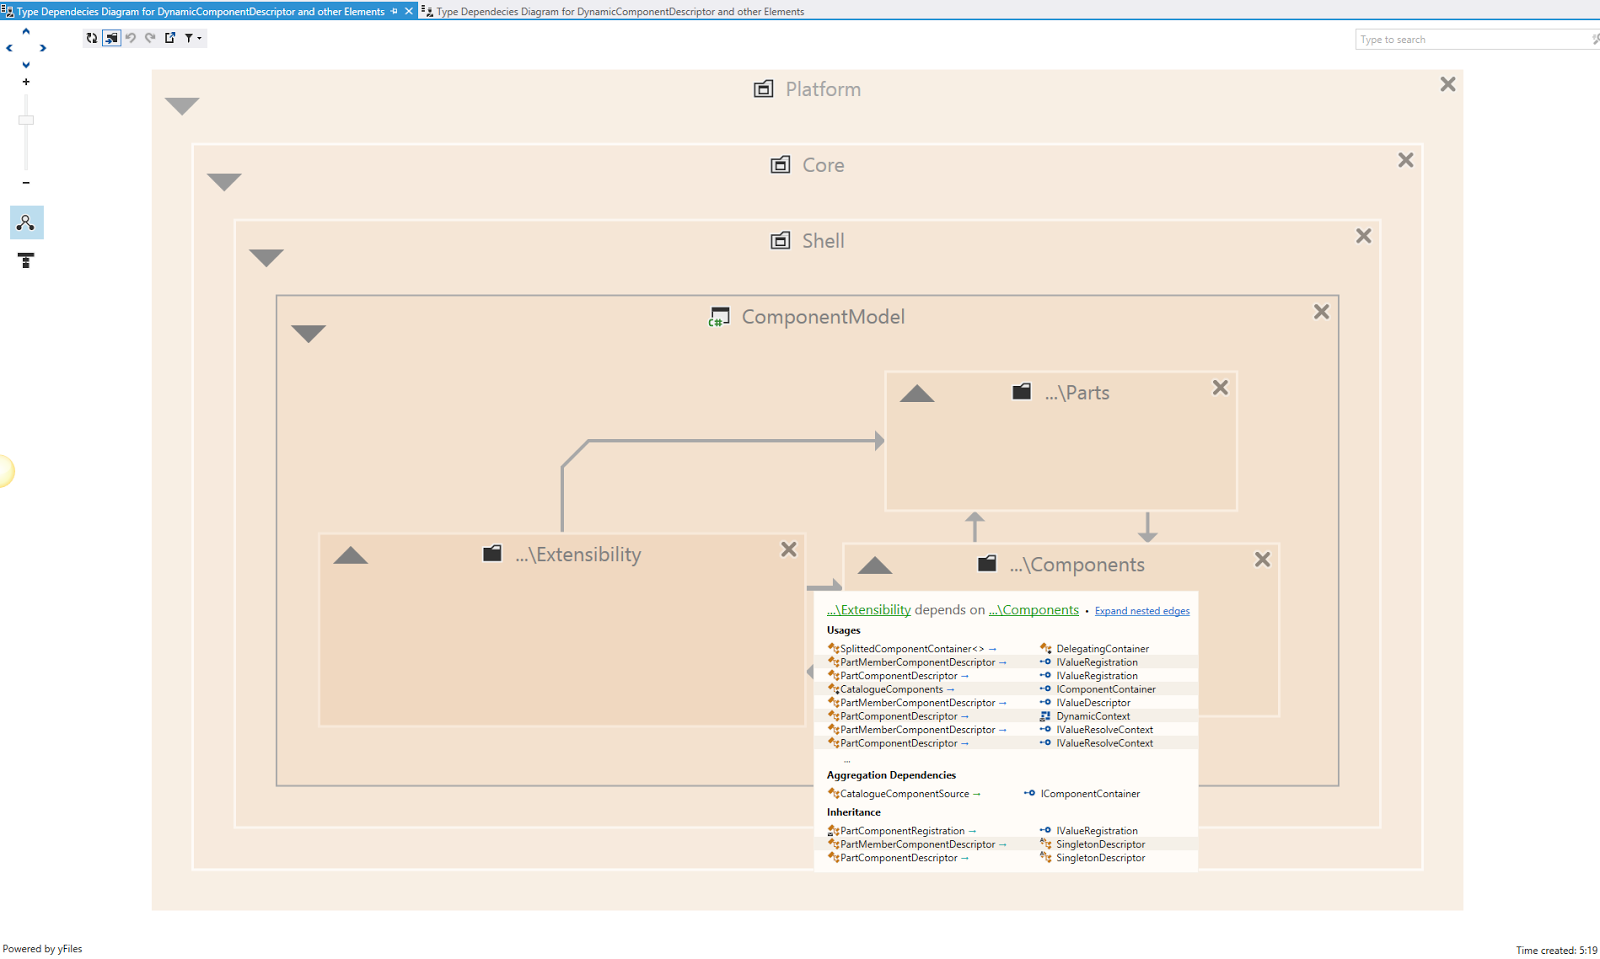The width and height of the screenshot is (1600, 959).
Task: Click the undo arrow in the toolbar
Action: [131, 38]
